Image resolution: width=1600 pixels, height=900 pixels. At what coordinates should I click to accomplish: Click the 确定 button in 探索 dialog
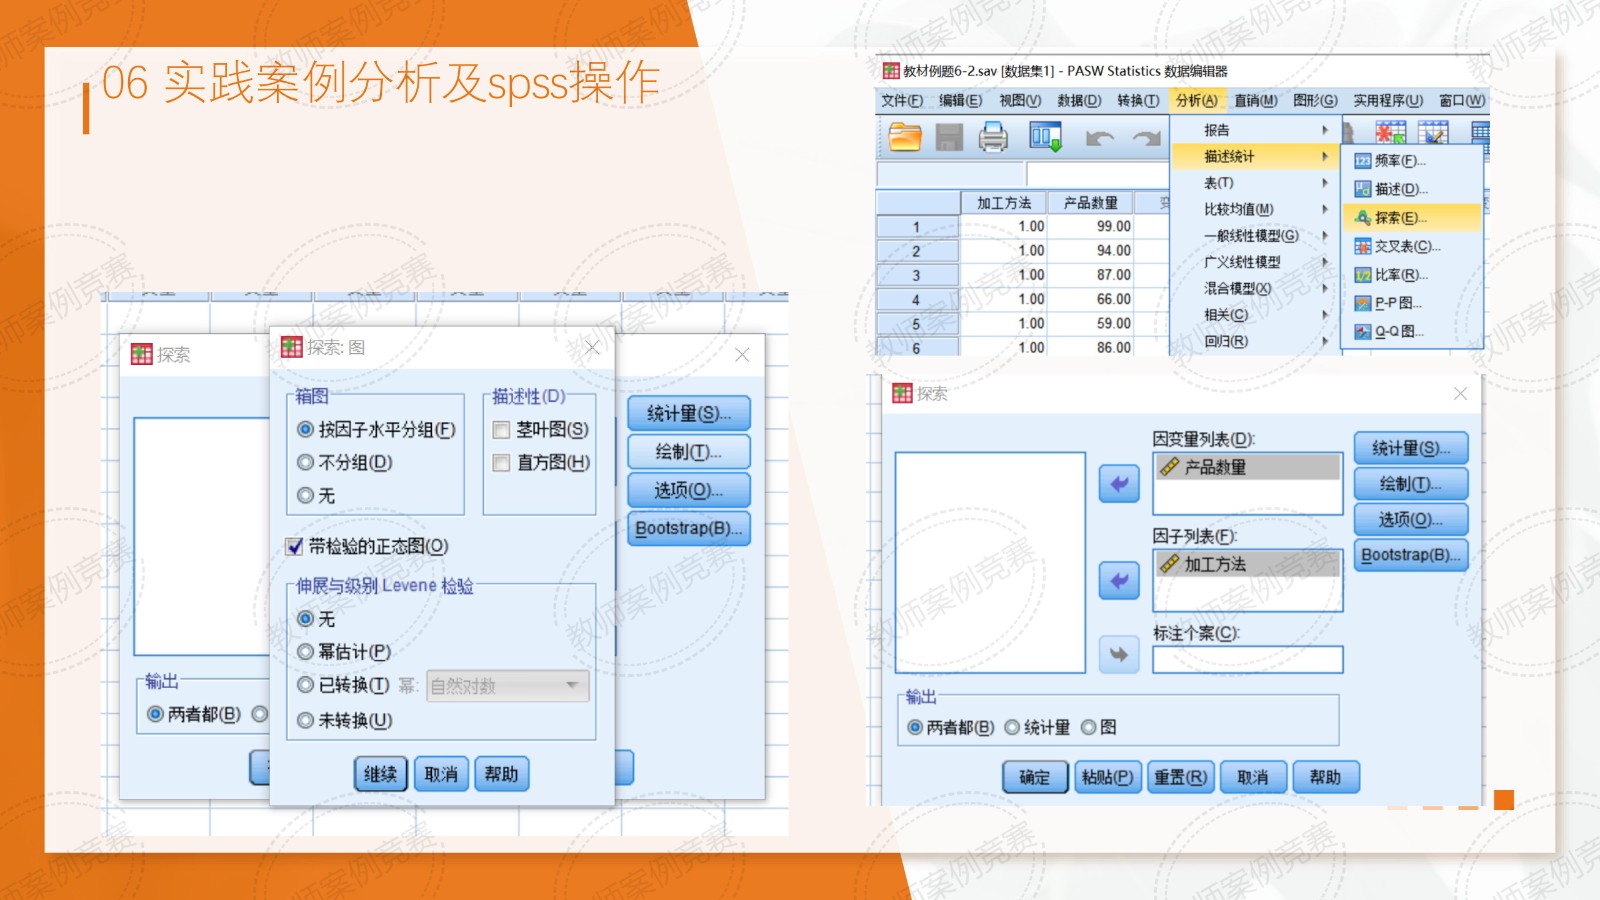click(x=1034, y=777)
